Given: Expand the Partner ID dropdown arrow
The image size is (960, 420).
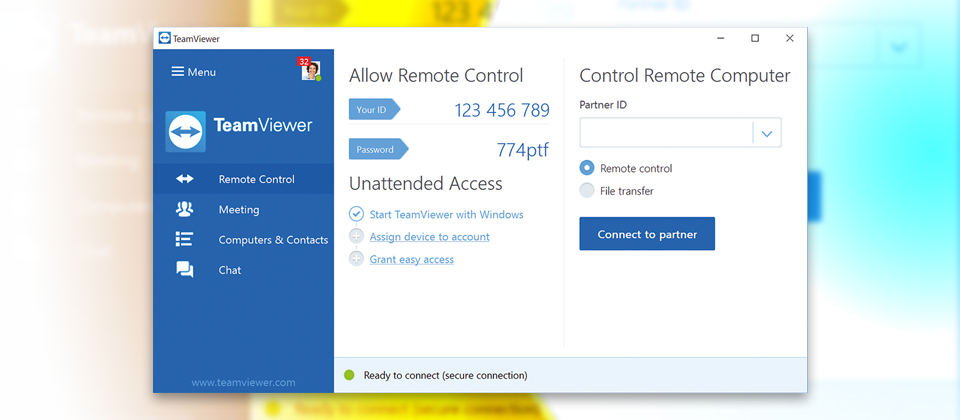Looking at the screenshot, I should pyautogui.click(x=767, y=133).
